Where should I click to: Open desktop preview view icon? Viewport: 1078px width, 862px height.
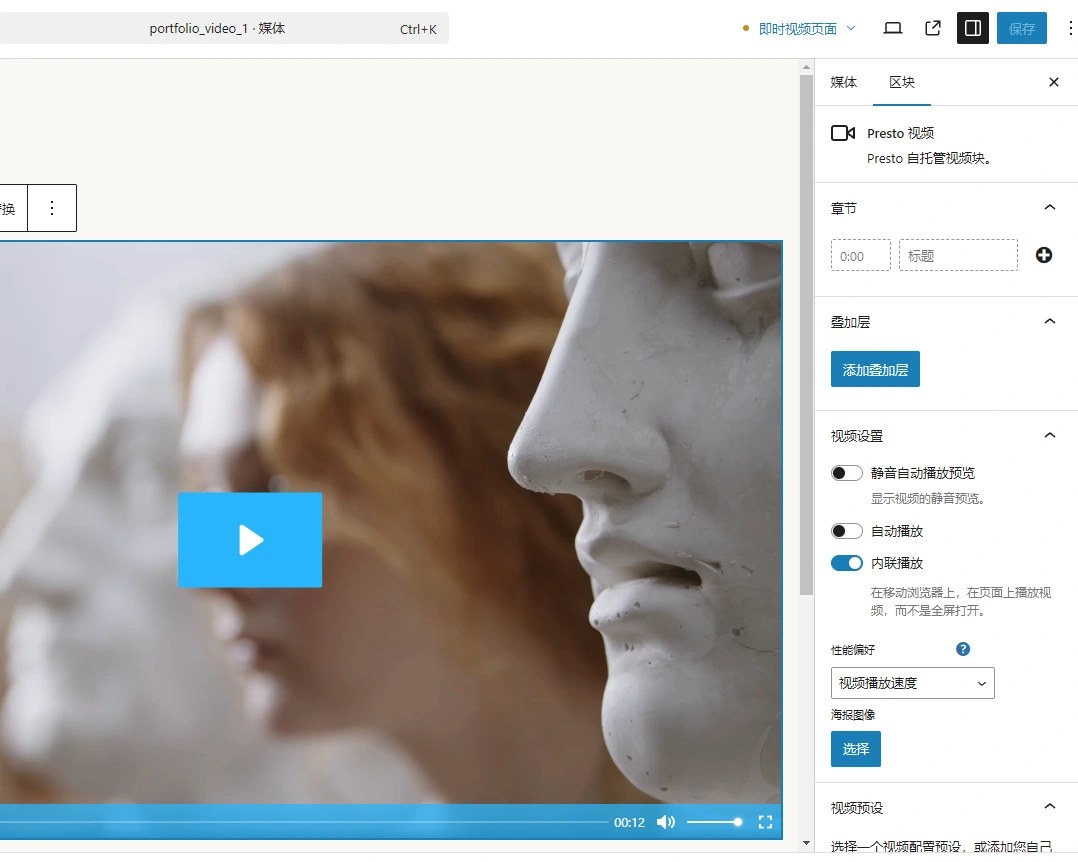pyautogui.click(x=892, y=28)
